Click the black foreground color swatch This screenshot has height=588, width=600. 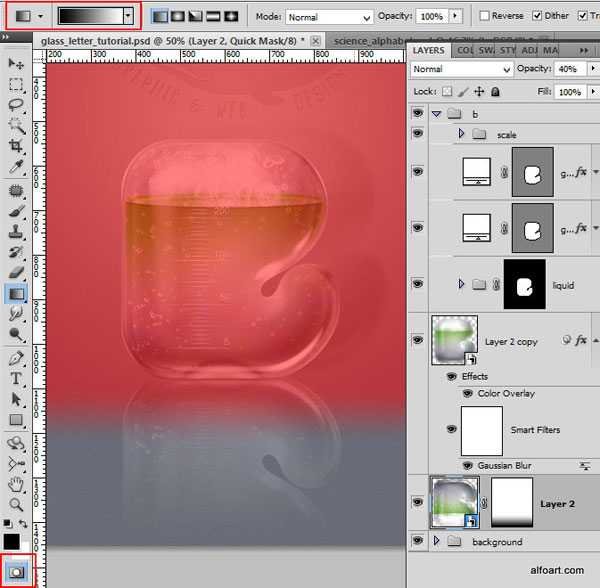[11, 542]
